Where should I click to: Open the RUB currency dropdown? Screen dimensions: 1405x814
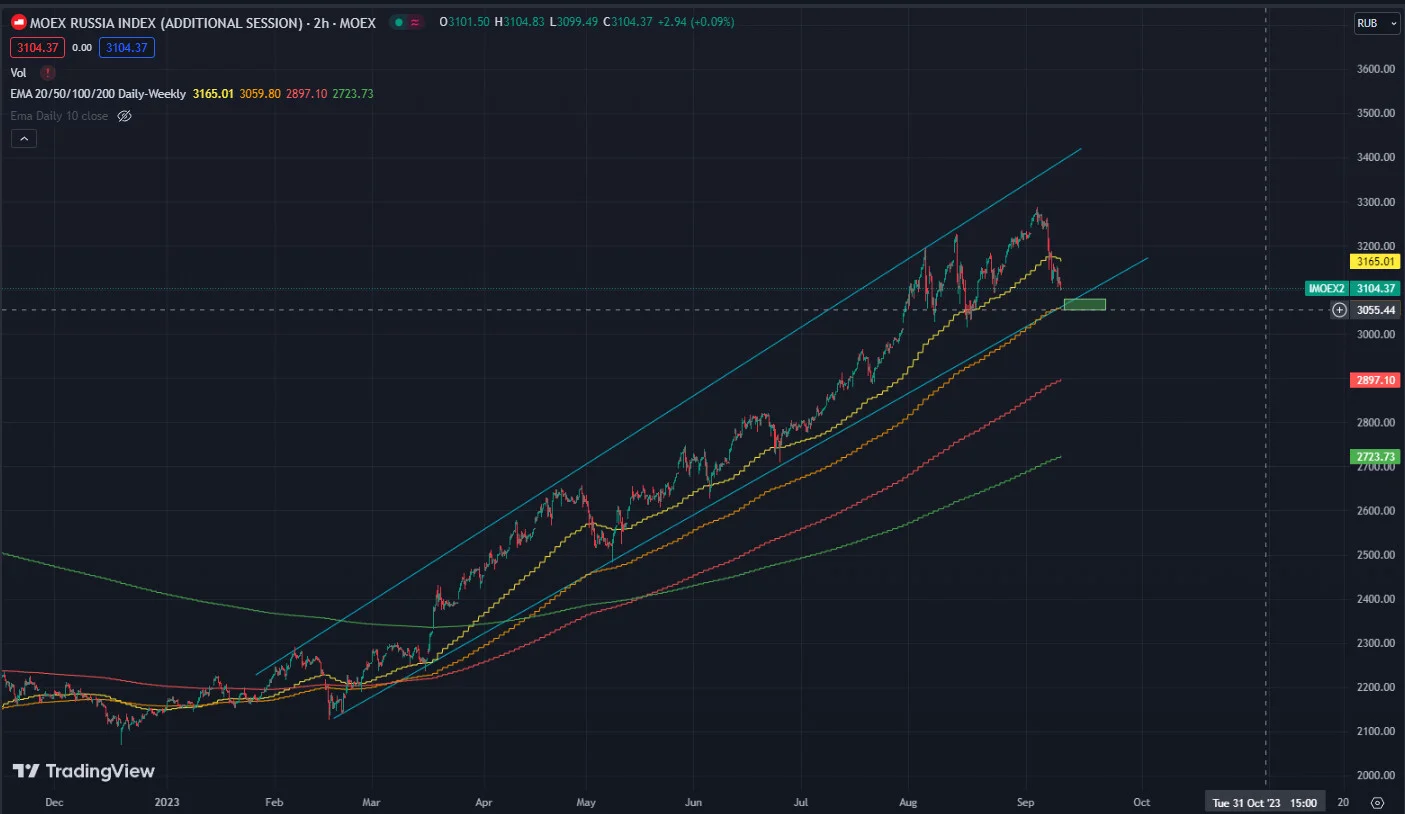click(1376, 24)
